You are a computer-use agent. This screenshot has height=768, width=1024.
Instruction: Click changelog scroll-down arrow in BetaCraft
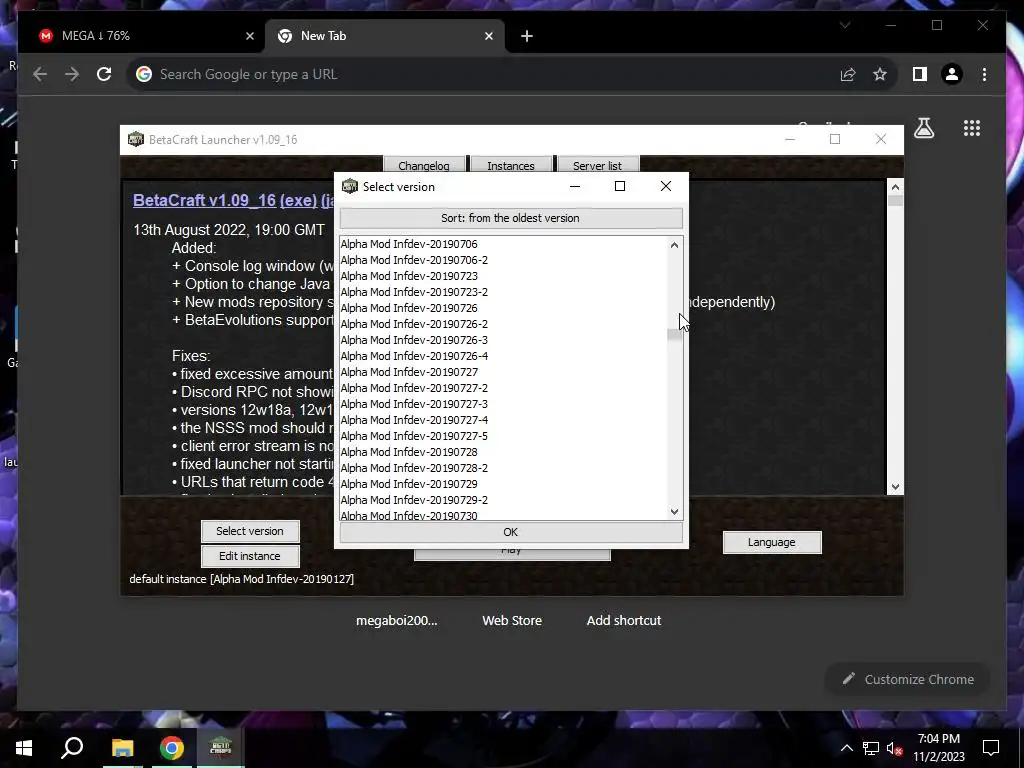895,487
